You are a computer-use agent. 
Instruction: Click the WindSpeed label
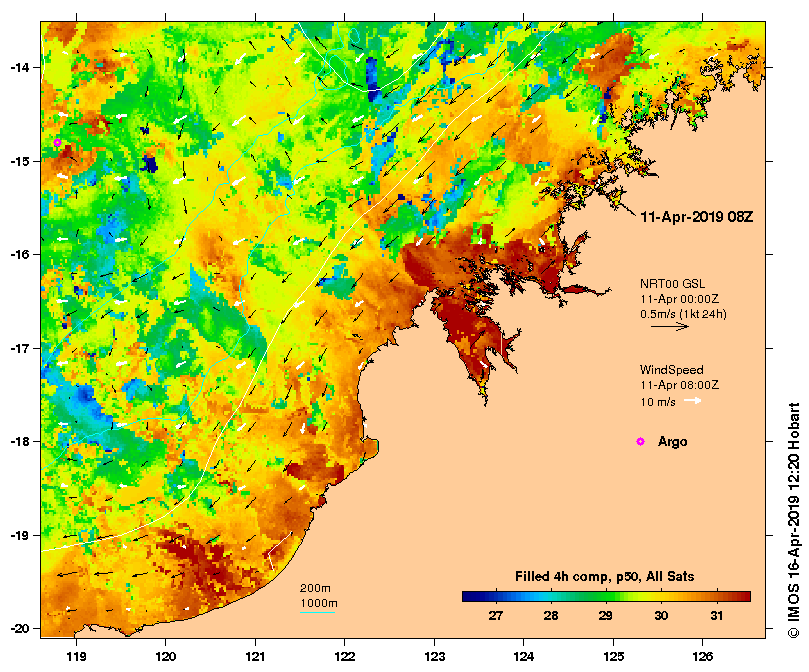672,370
